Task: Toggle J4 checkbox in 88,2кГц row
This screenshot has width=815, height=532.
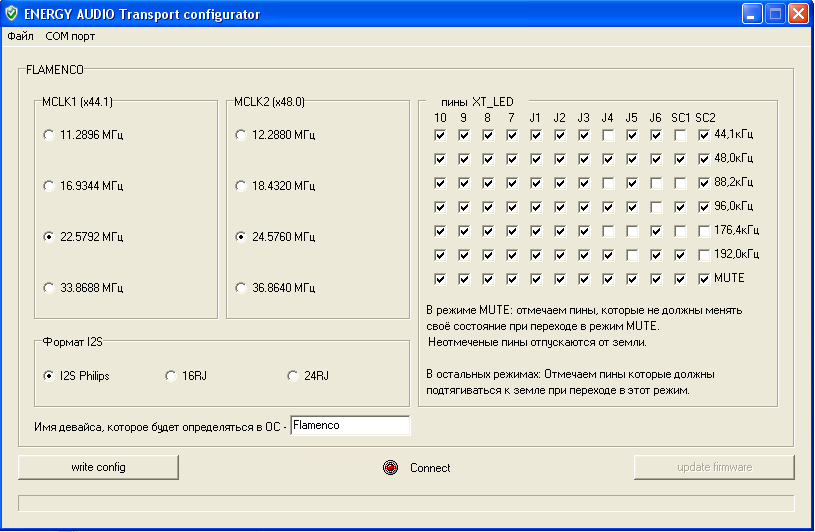Action: click(x=608, y=183)
